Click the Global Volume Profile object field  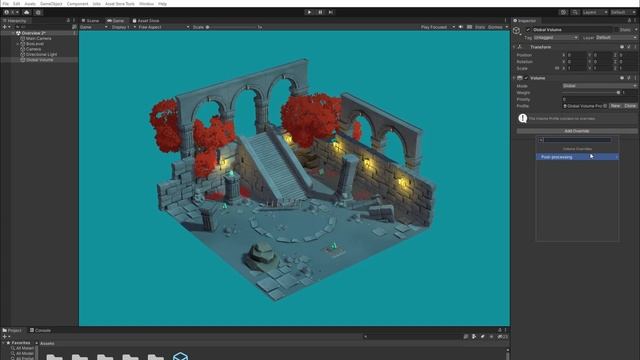[x=585, y=106]
